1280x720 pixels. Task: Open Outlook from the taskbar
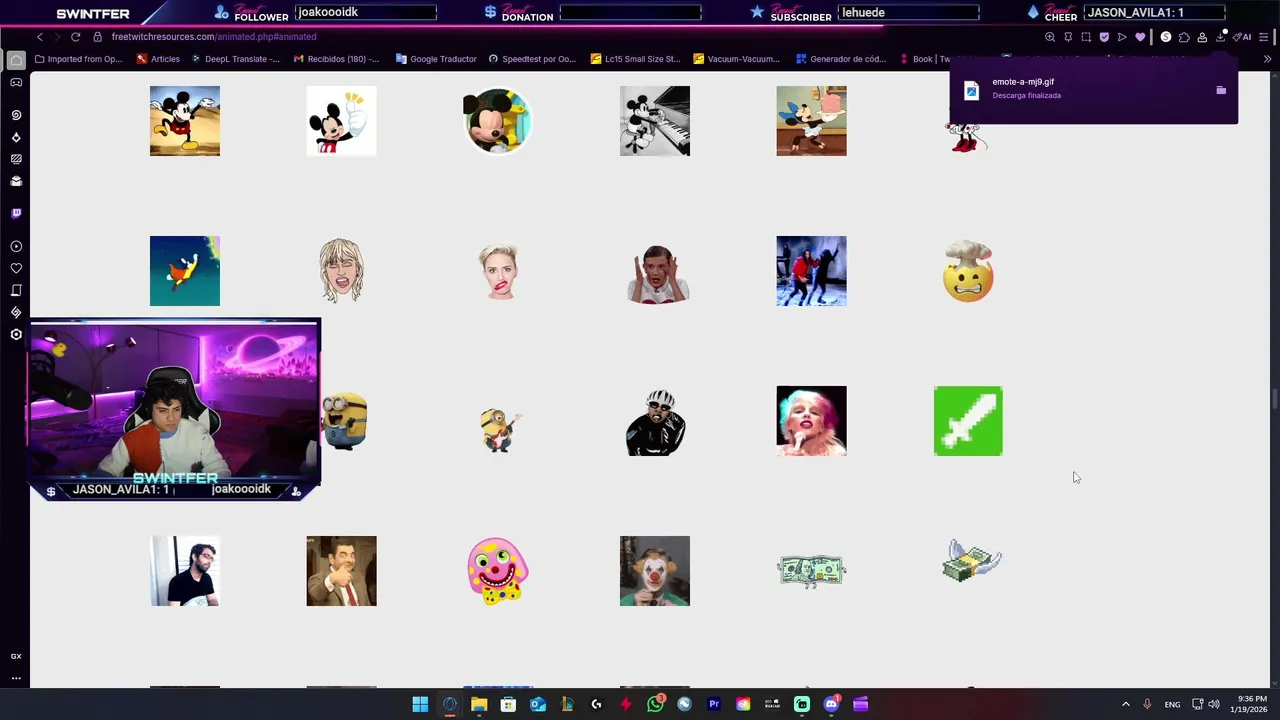coord(538,704)
